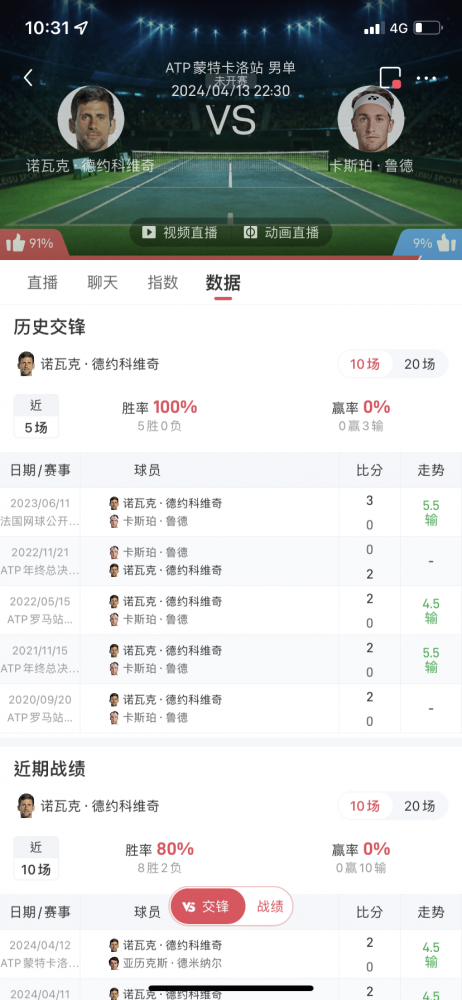Open 视频直播 video stream
Viewport: 462px width, 1000px height.
[x=180, y=232]
